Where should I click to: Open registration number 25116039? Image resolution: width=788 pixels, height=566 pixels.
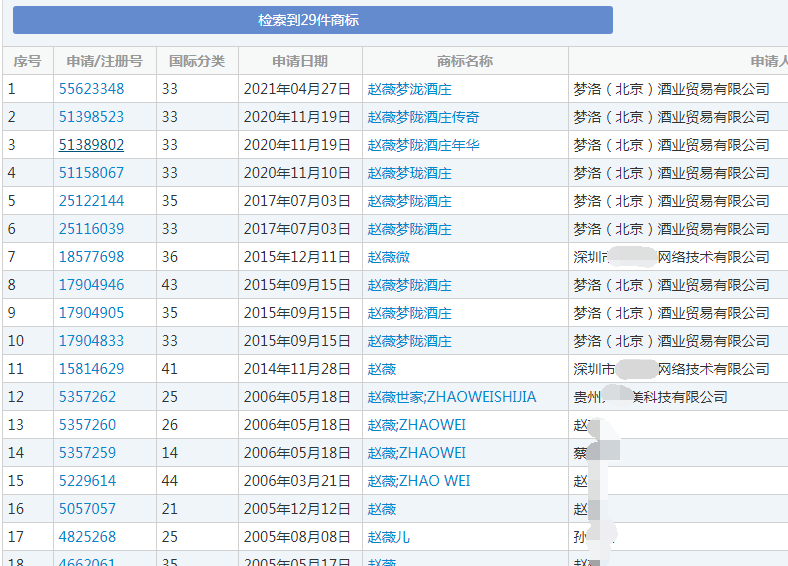(x=91, y=229)
